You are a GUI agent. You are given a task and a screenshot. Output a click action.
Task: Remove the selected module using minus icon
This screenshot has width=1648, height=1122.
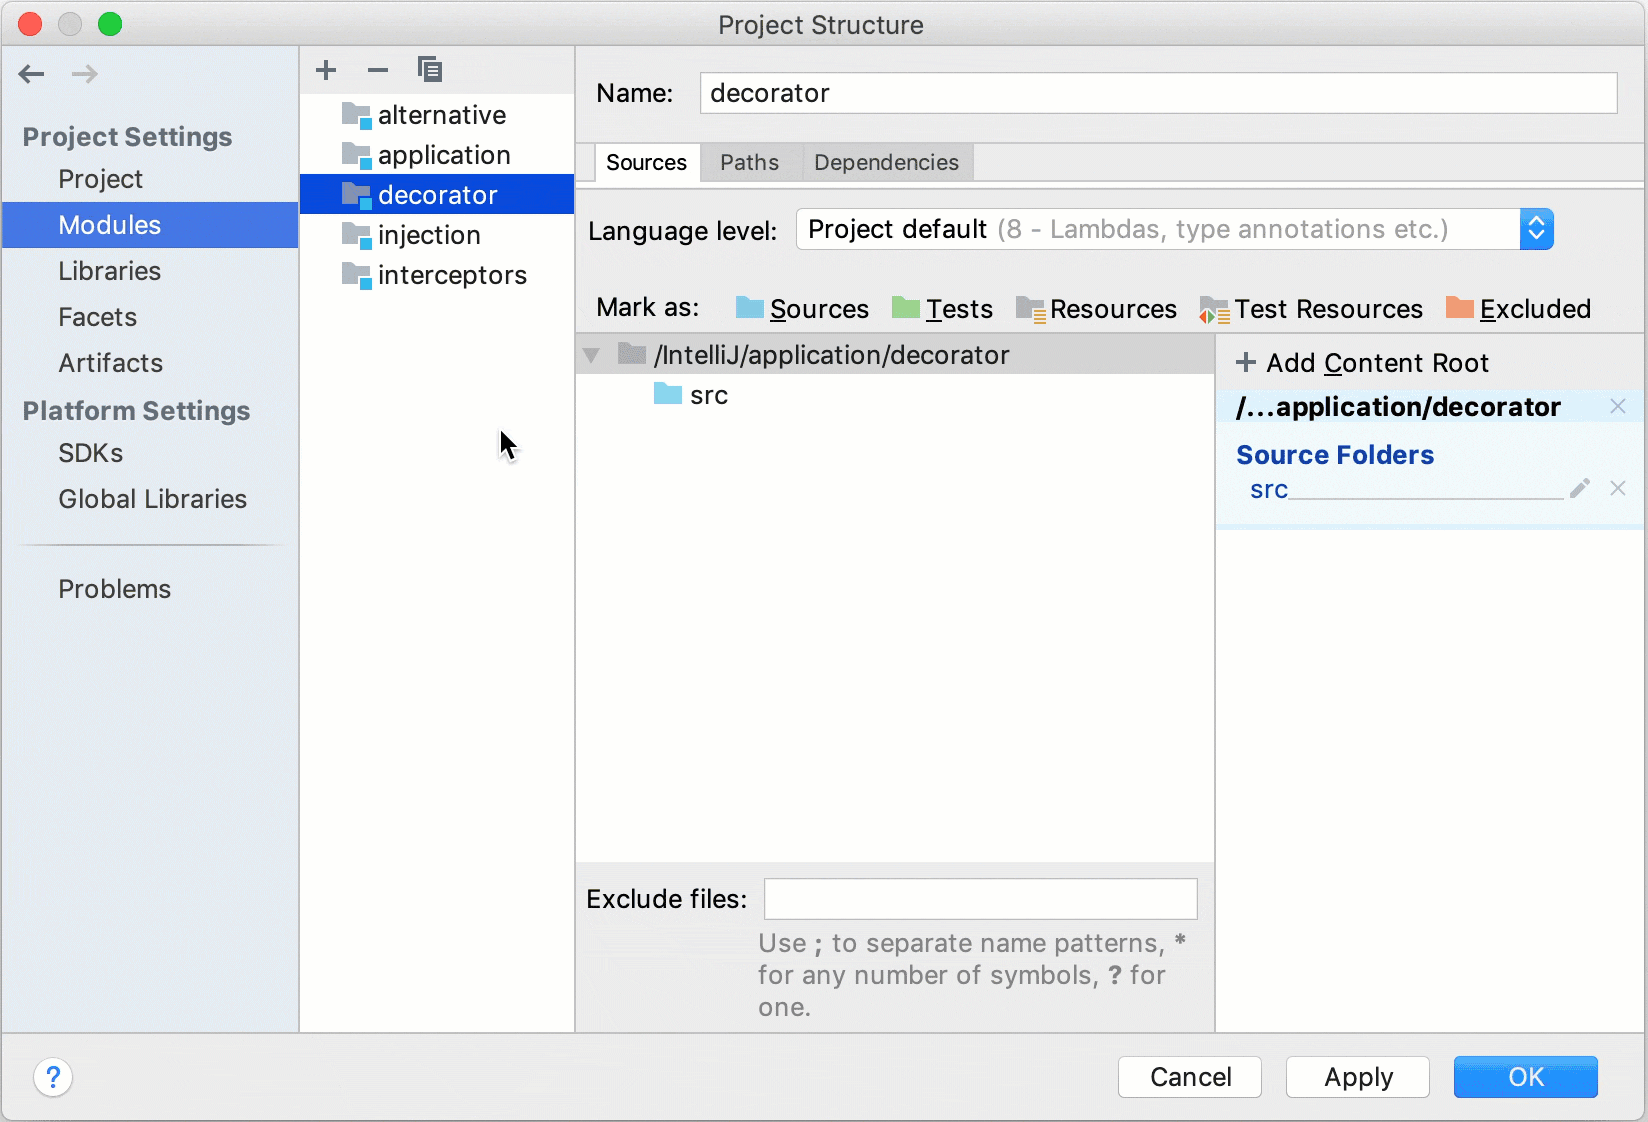coord(377,69)
